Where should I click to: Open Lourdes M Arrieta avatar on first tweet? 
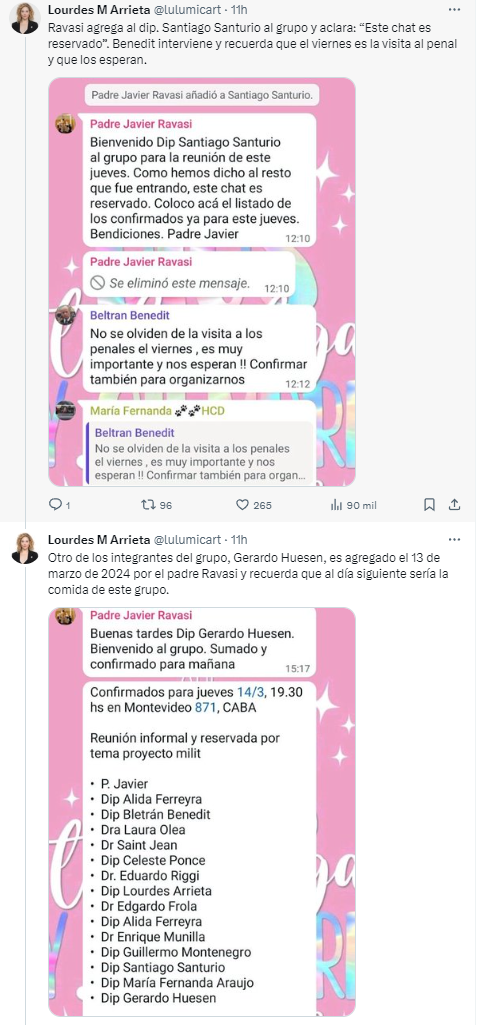click(x=24, y=20)
